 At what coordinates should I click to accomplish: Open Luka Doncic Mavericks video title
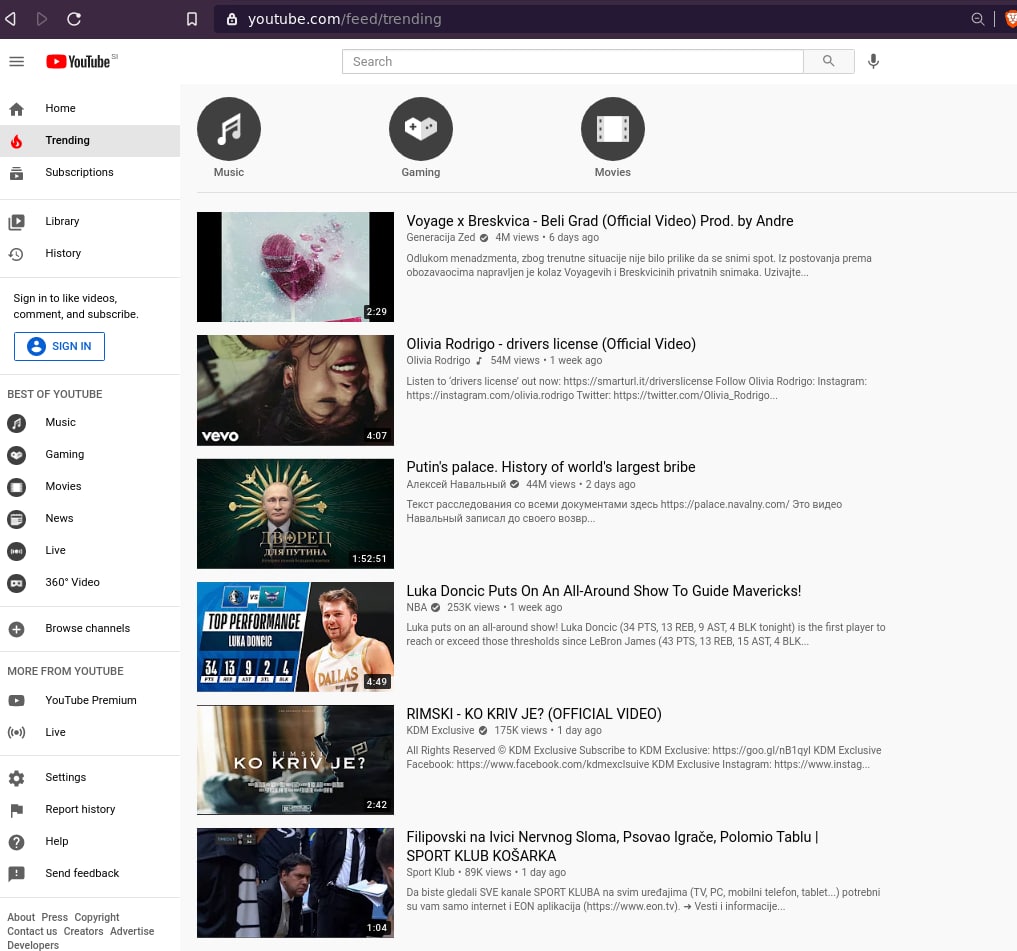tap(603, 591)
